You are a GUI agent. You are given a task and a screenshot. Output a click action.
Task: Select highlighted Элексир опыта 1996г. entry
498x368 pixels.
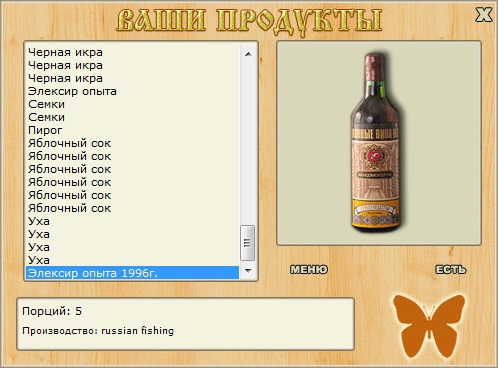[132, 273]
